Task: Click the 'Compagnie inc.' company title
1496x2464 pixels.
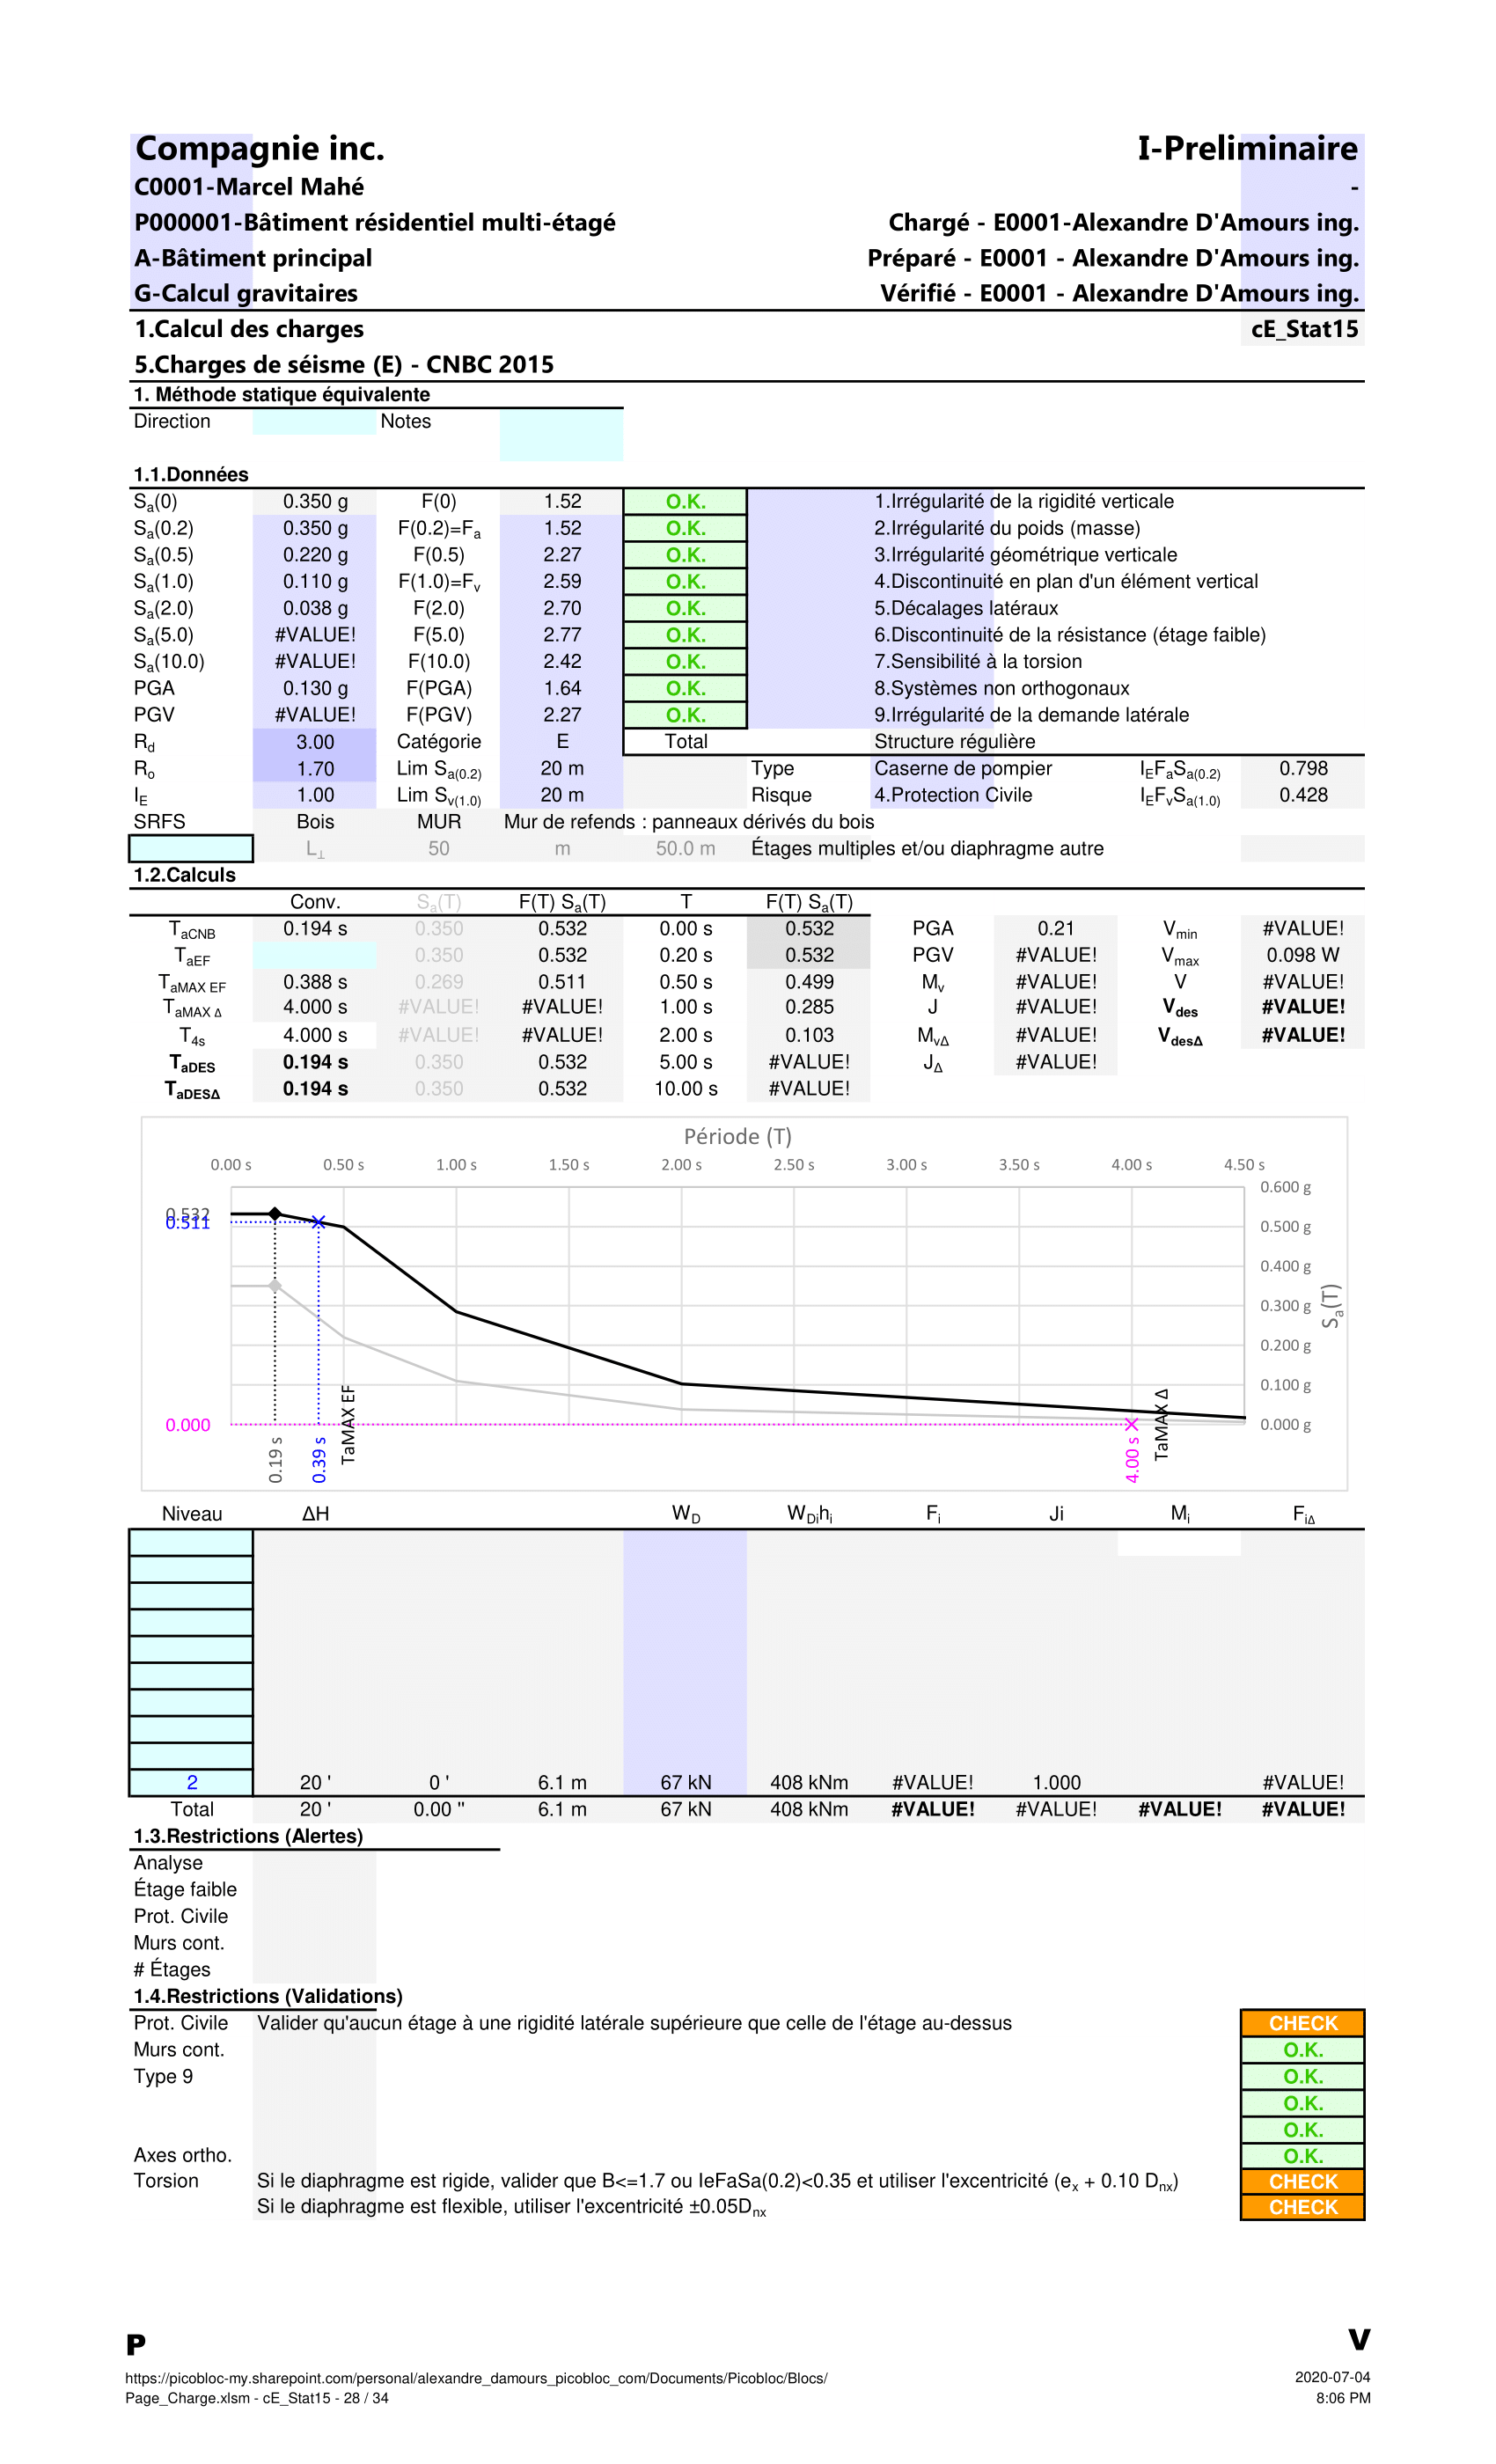Action: point(260,149)
